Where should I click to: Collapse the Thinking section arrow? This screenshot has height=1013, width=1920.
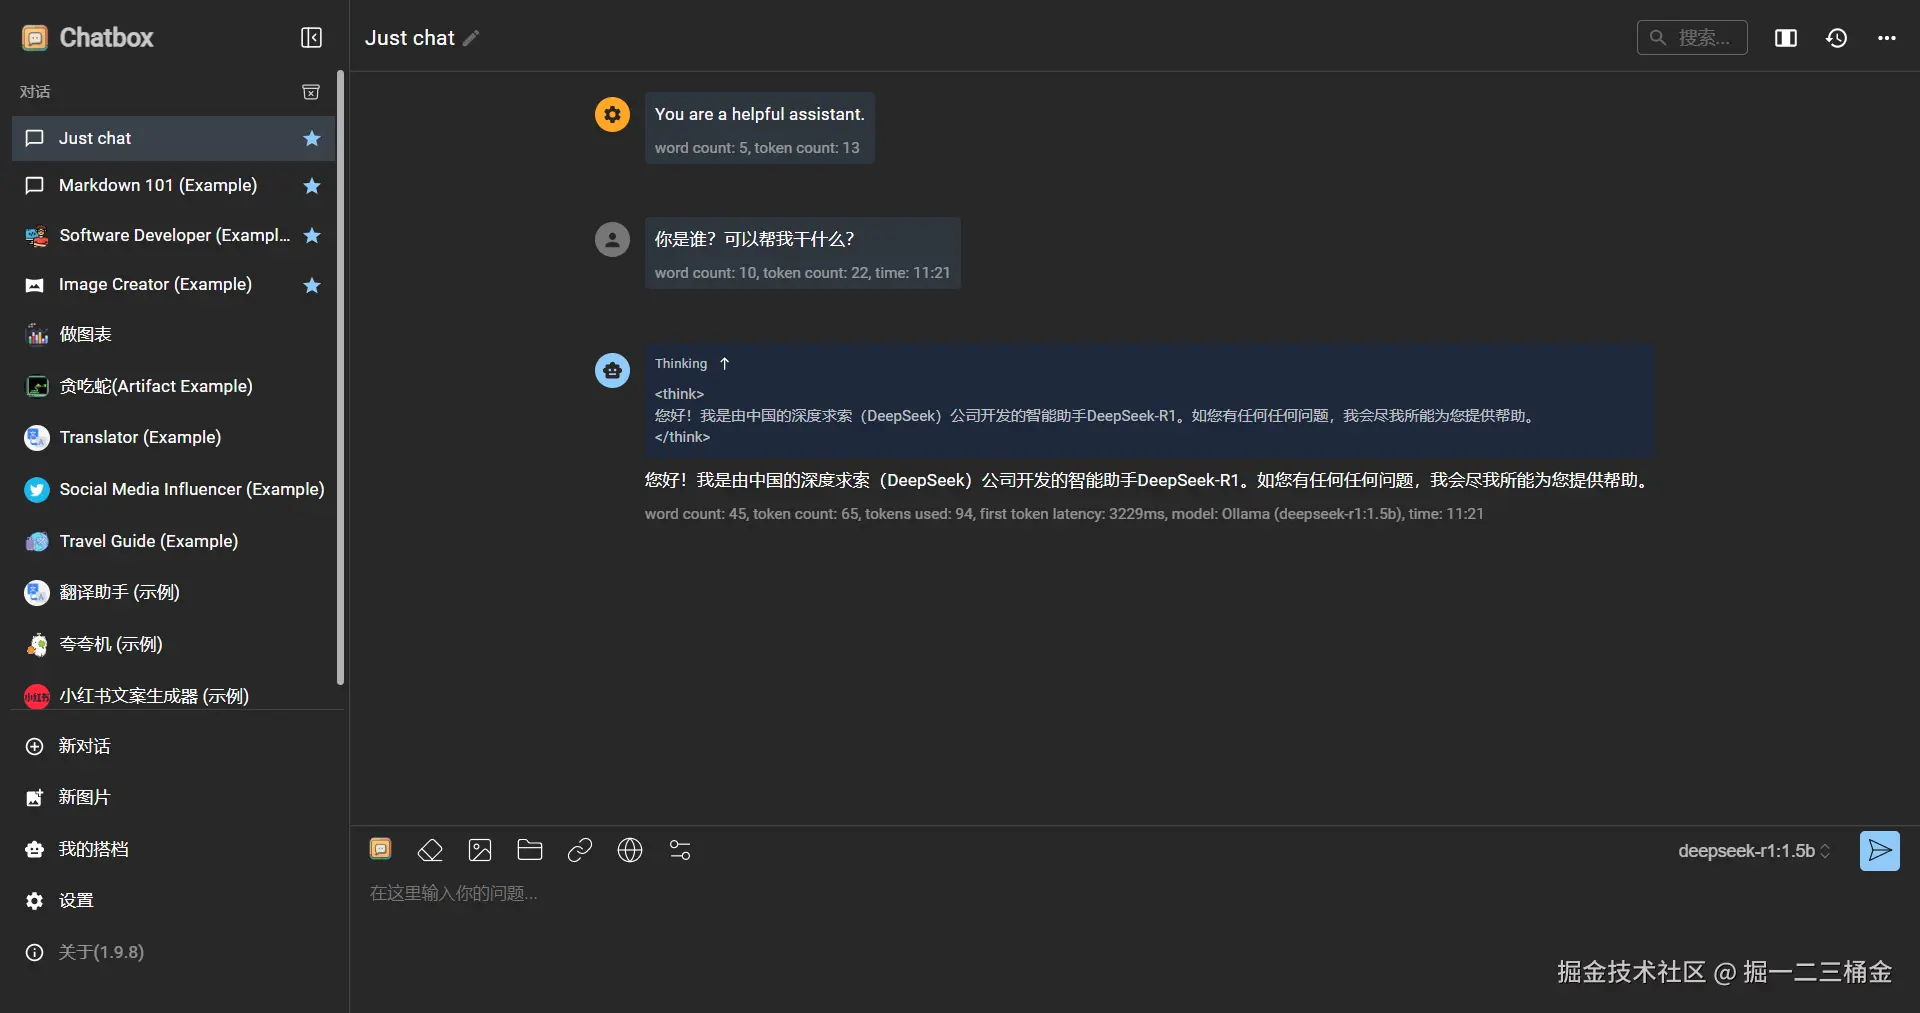[x=725, y=364]
